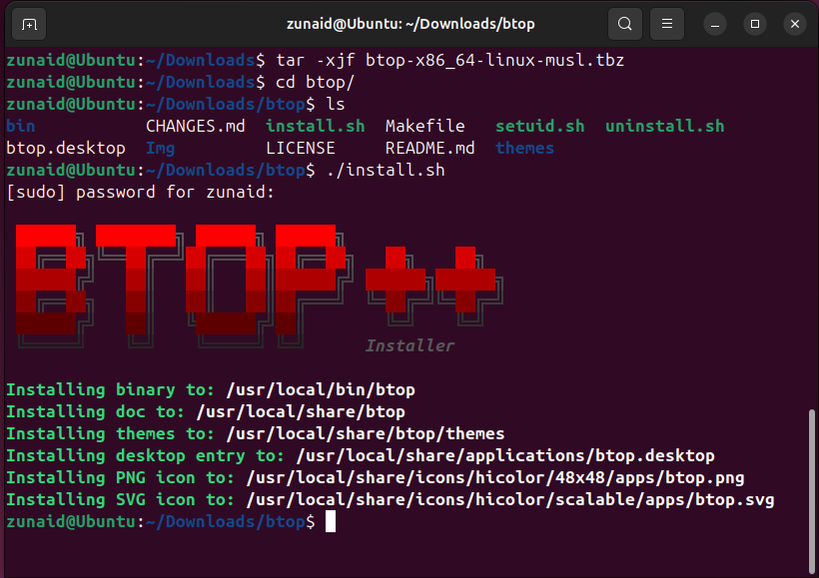819x578 pixels.
Task: Open the search magnifier in the title bar
Action: tap(625, 23)
